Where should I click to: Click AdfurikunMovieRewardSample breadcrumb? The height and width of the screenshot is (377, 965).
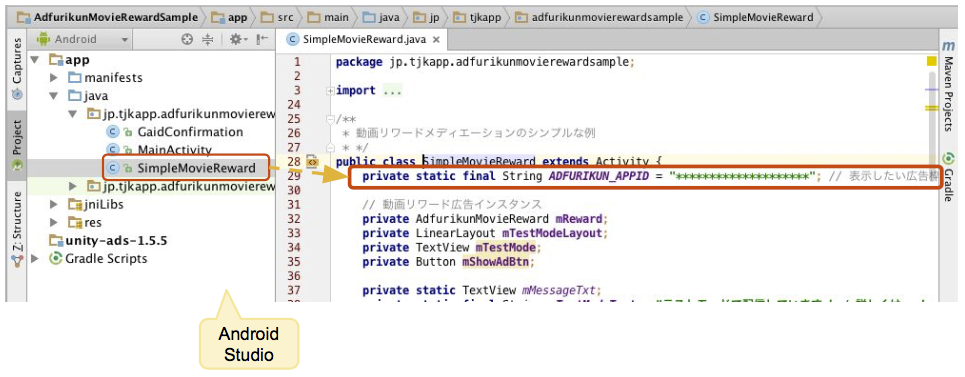(x=108, y=17)
